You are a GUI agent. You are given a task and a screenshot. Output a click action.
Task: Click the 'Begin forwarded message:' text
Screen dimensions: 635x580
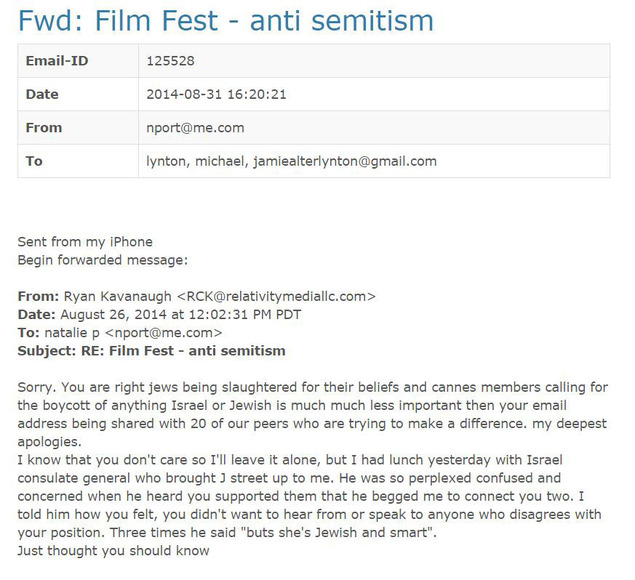click(x=103, y=260)
